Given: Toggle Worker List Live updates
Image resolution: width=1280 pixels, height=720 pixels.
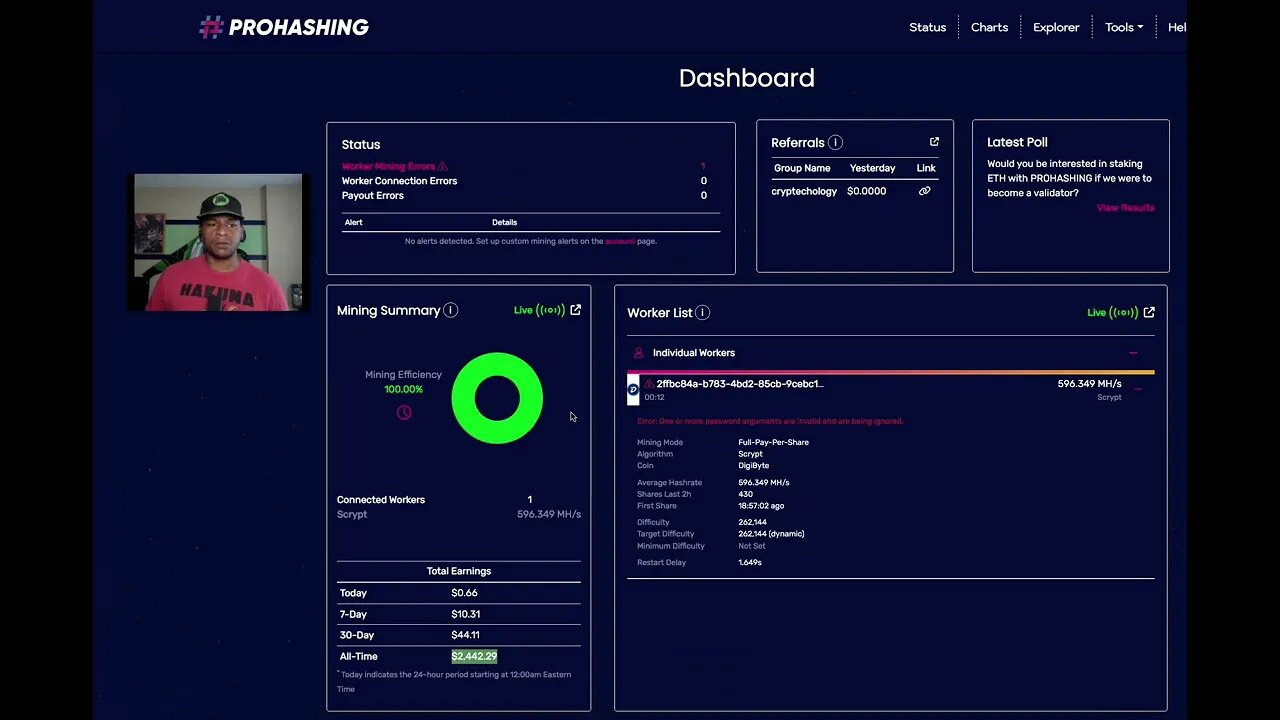Looking at the screenshot, I should pos(1113,312).
